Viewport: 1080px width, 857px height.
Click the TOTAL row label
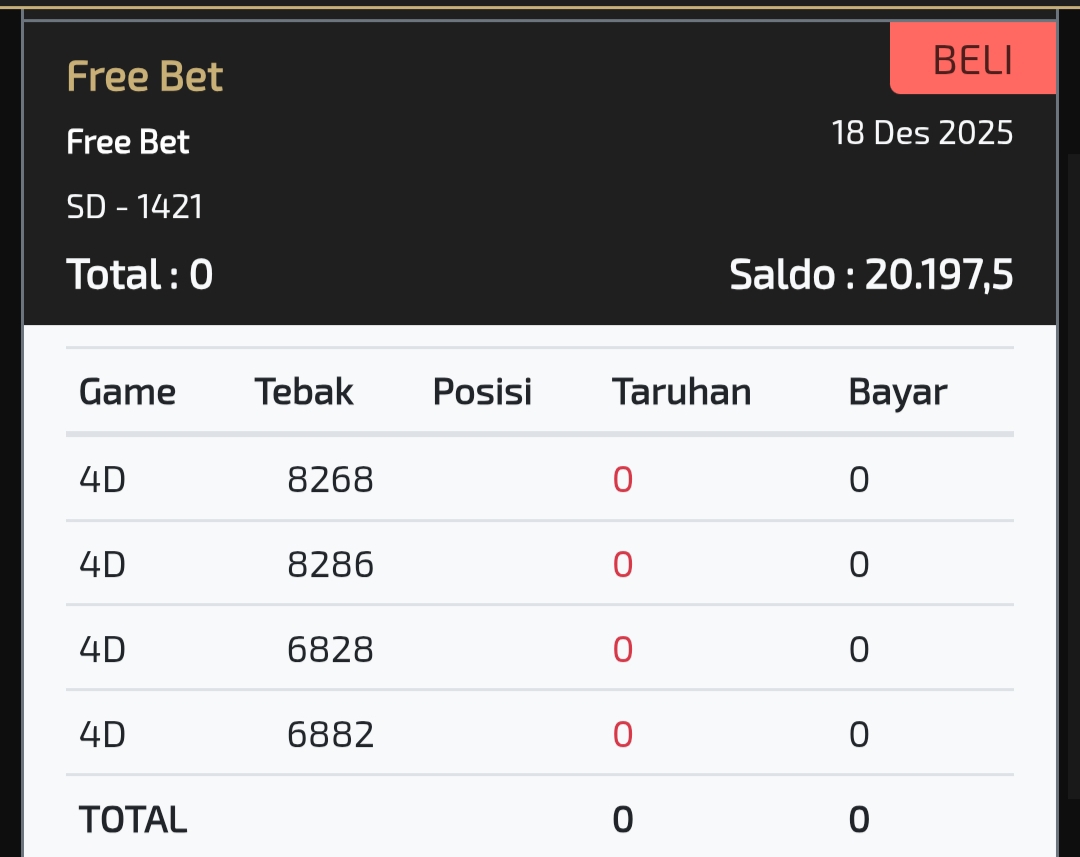(133, 820)
